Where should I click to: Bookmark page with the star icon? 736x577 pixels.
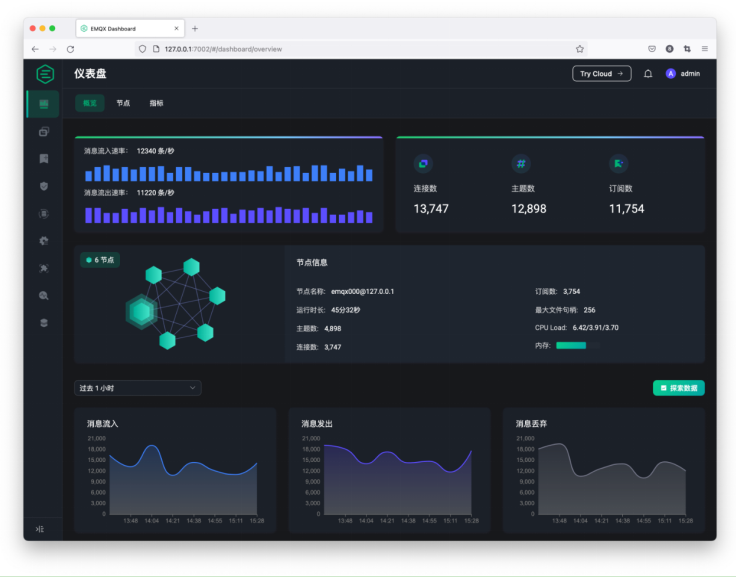click(580, 48)
